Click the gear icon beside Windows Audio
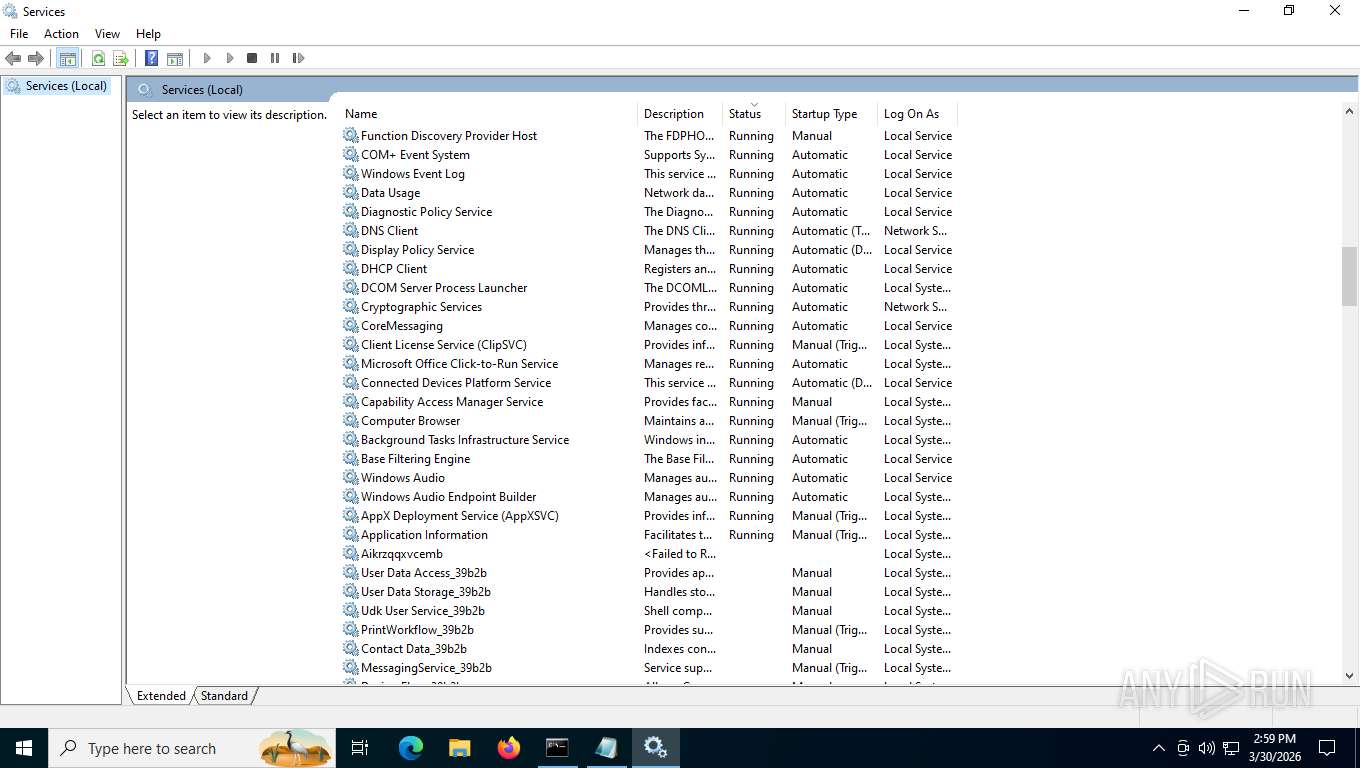Viewport: 1360px width, 768px height. pyautogui.click(x=351, y=477)
